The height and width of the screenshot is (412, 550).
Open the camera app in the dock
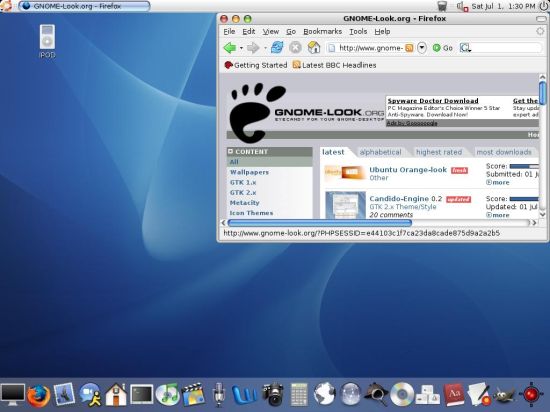tap(273, 394)
